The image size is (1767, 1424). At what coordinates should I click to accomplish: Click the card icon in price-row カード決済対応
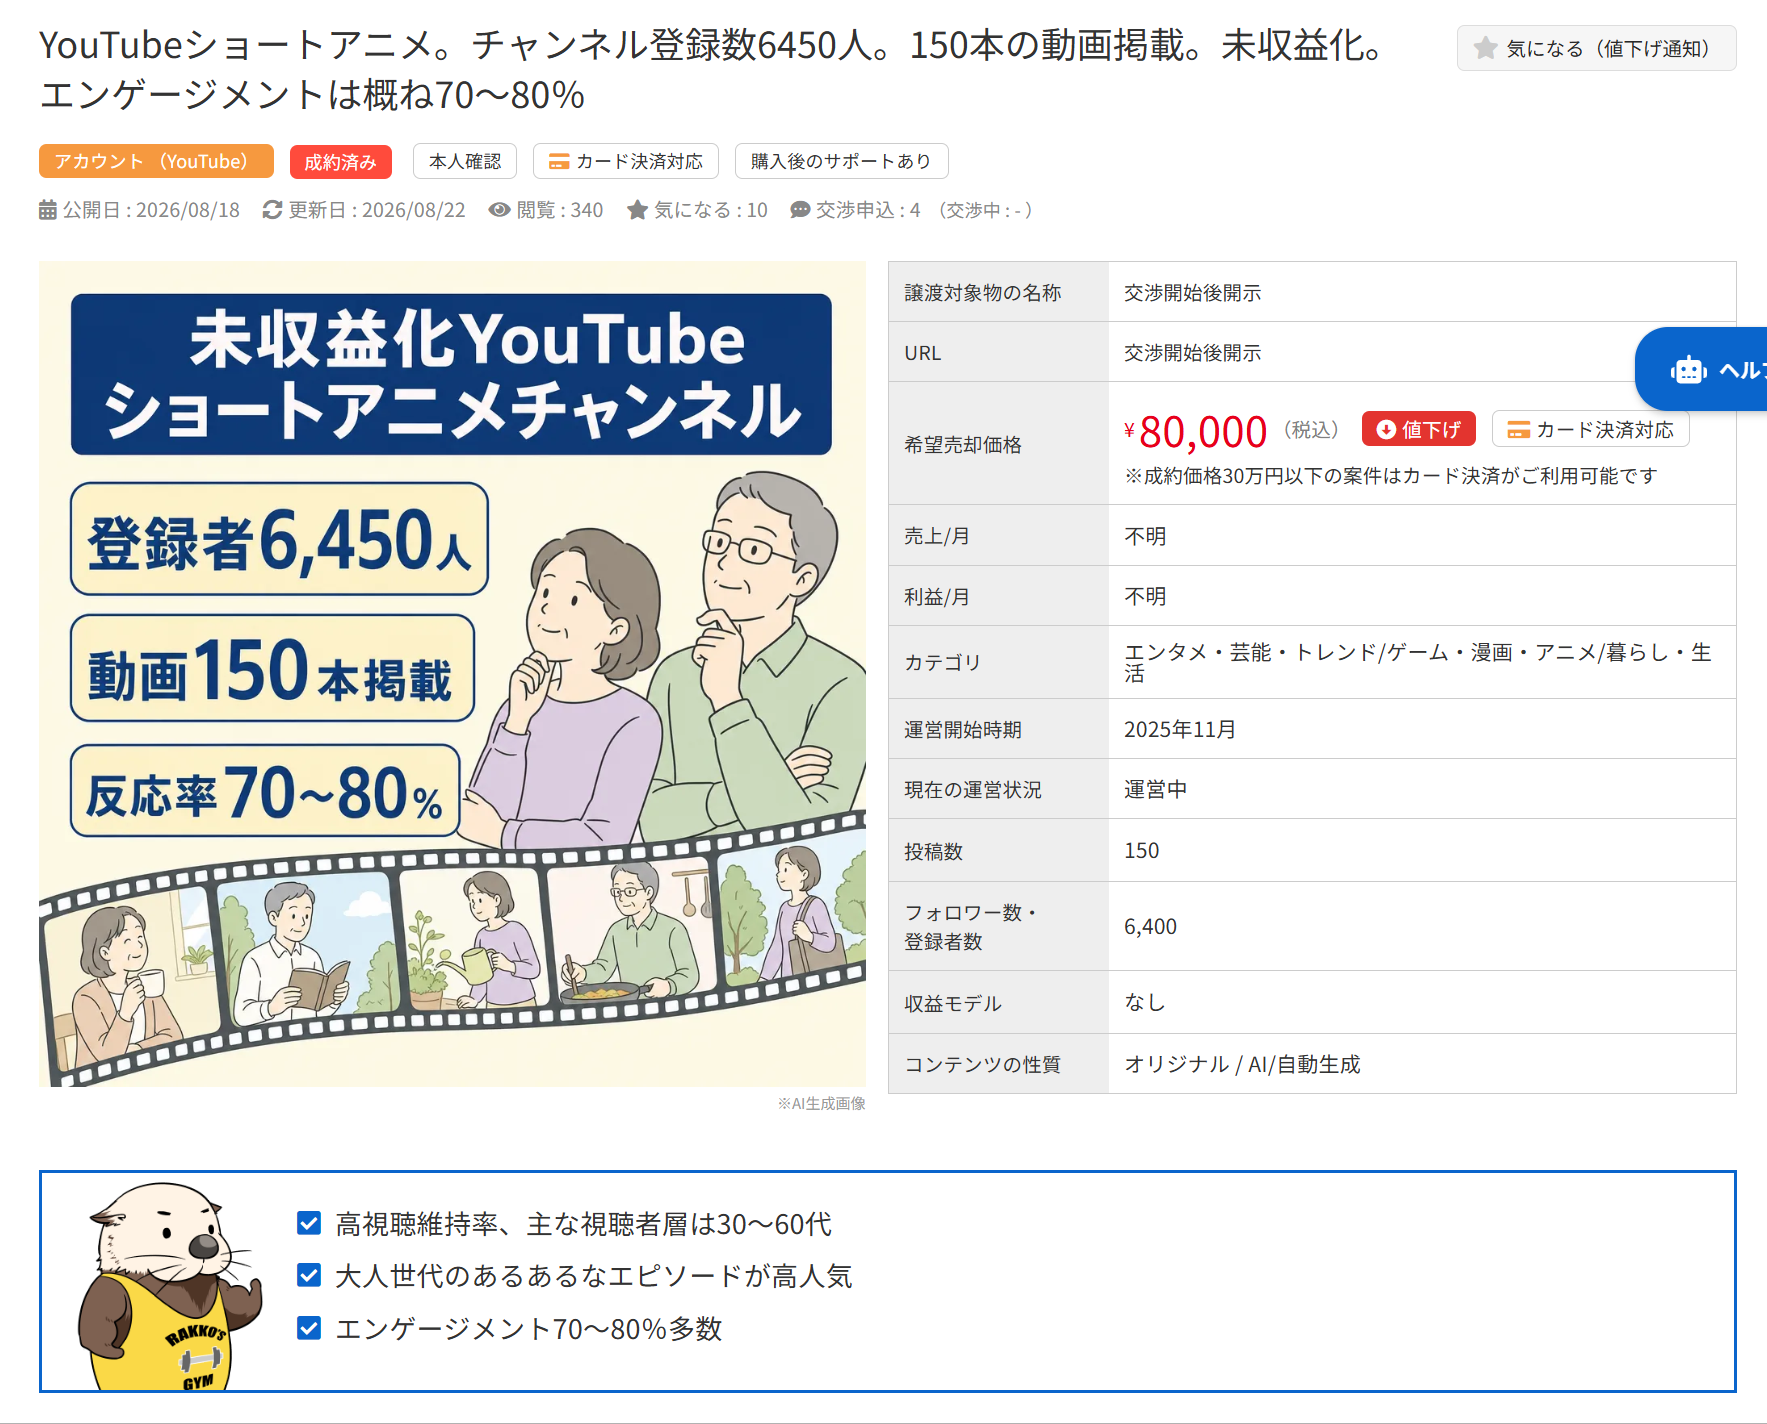1519,430
